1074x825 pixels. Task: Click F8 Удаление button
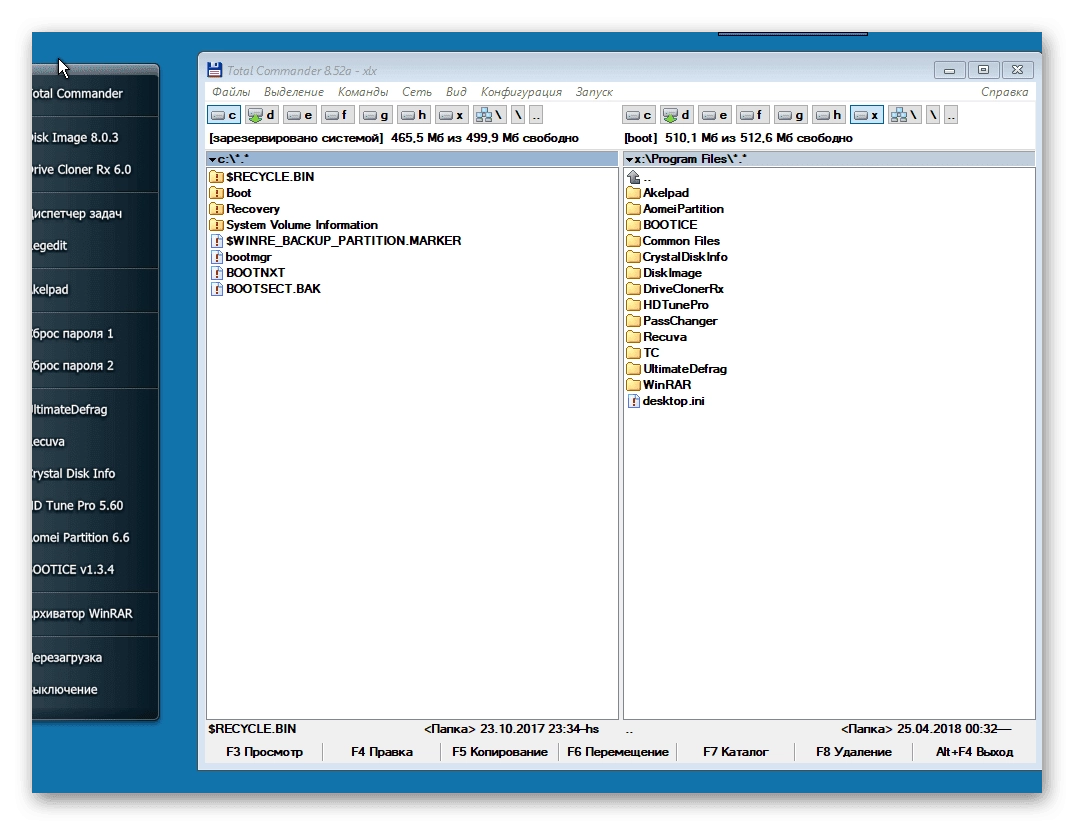coord(853,752)
